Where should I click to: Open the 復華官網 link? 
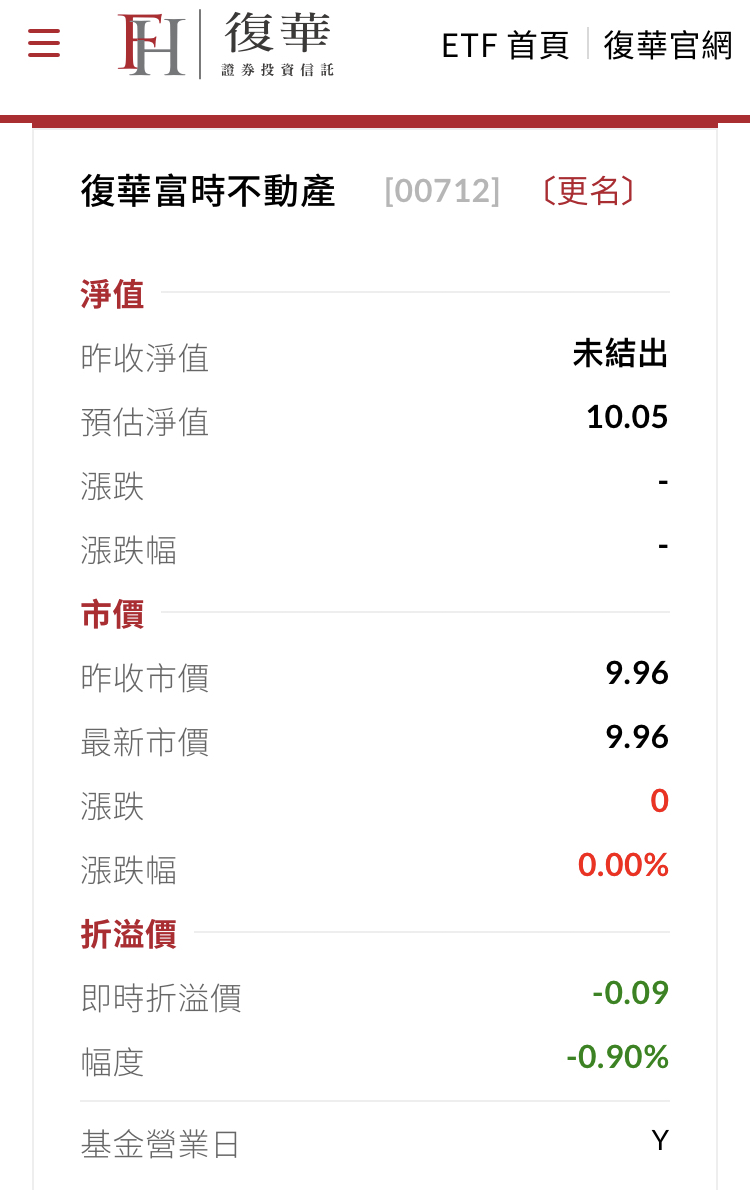[x=668, y=46]
